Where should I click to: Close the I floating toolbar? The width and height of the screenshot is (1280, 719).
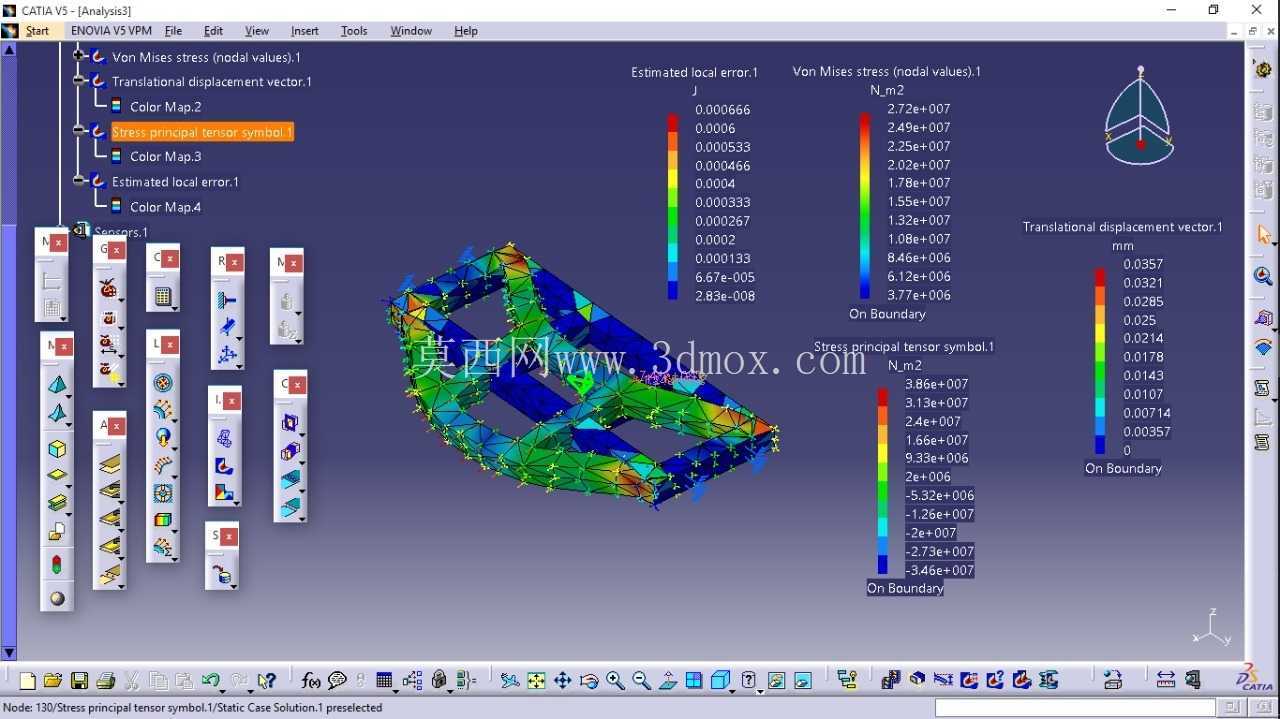click(x=232, y=401)
